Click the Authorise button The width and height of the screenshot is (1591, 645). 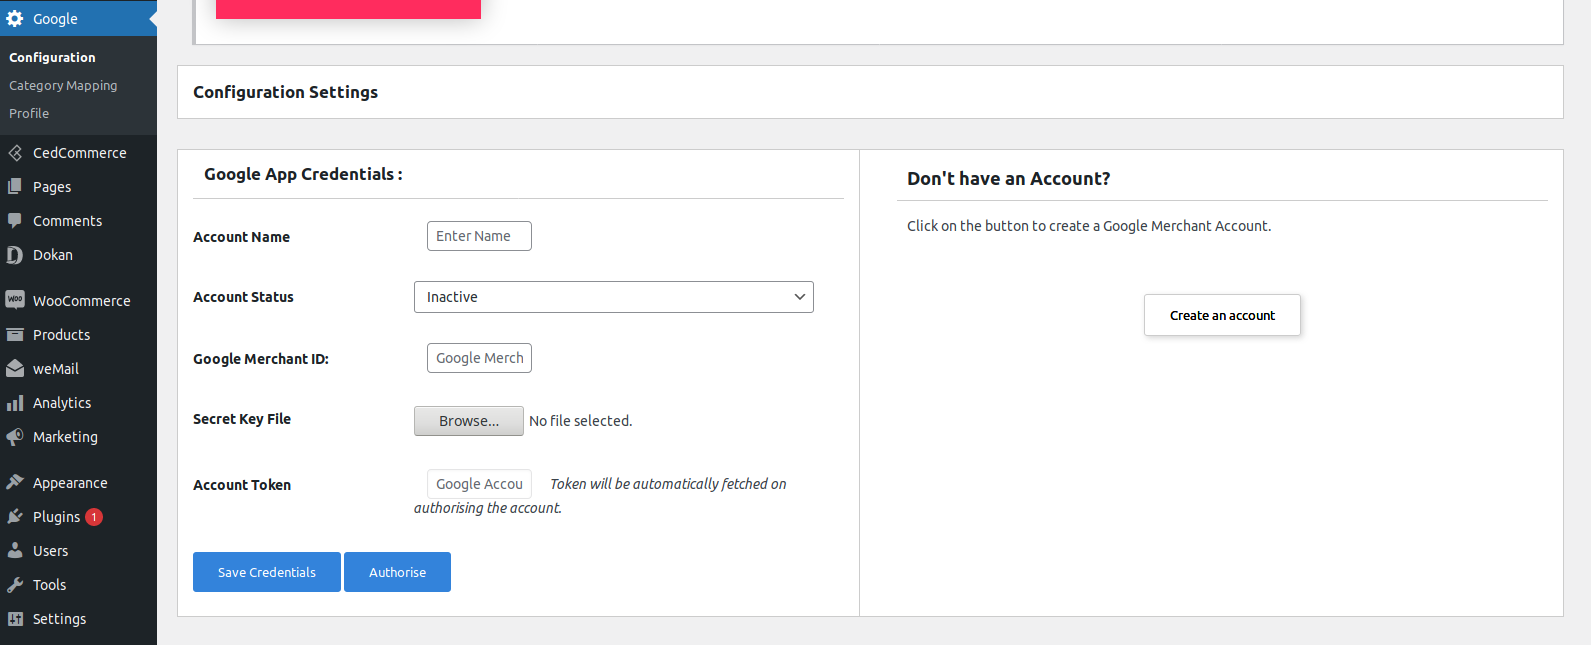[397, 572]
